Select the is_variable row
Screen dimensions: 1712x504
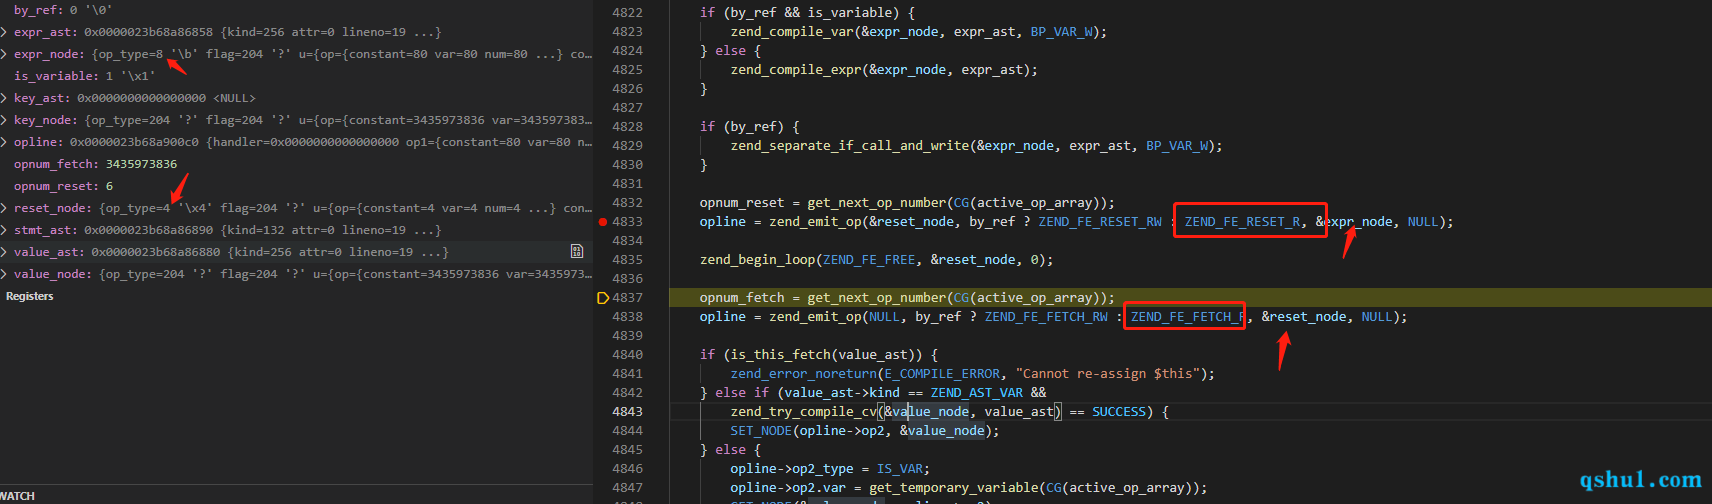pyautogui.click(x=296, y=77)
